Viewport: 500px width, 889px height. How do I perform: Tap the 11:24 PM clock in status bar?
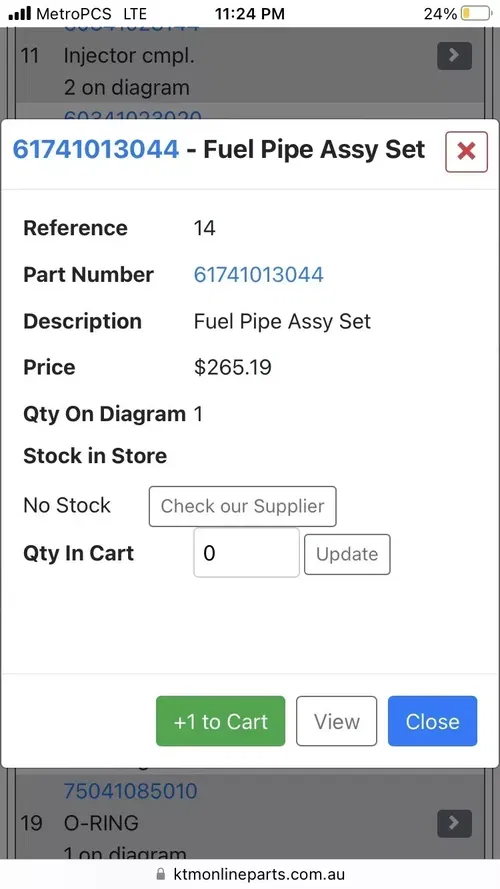(x=249, y=14)
